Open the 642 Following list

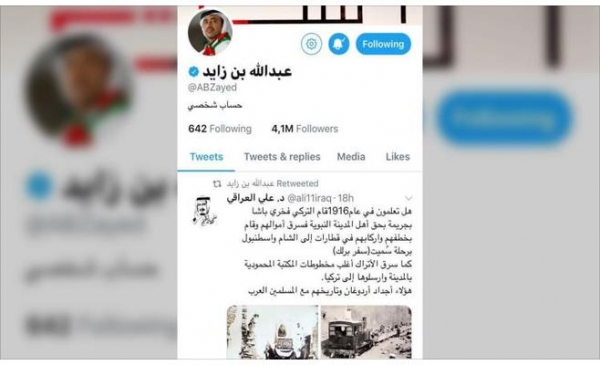220,129
